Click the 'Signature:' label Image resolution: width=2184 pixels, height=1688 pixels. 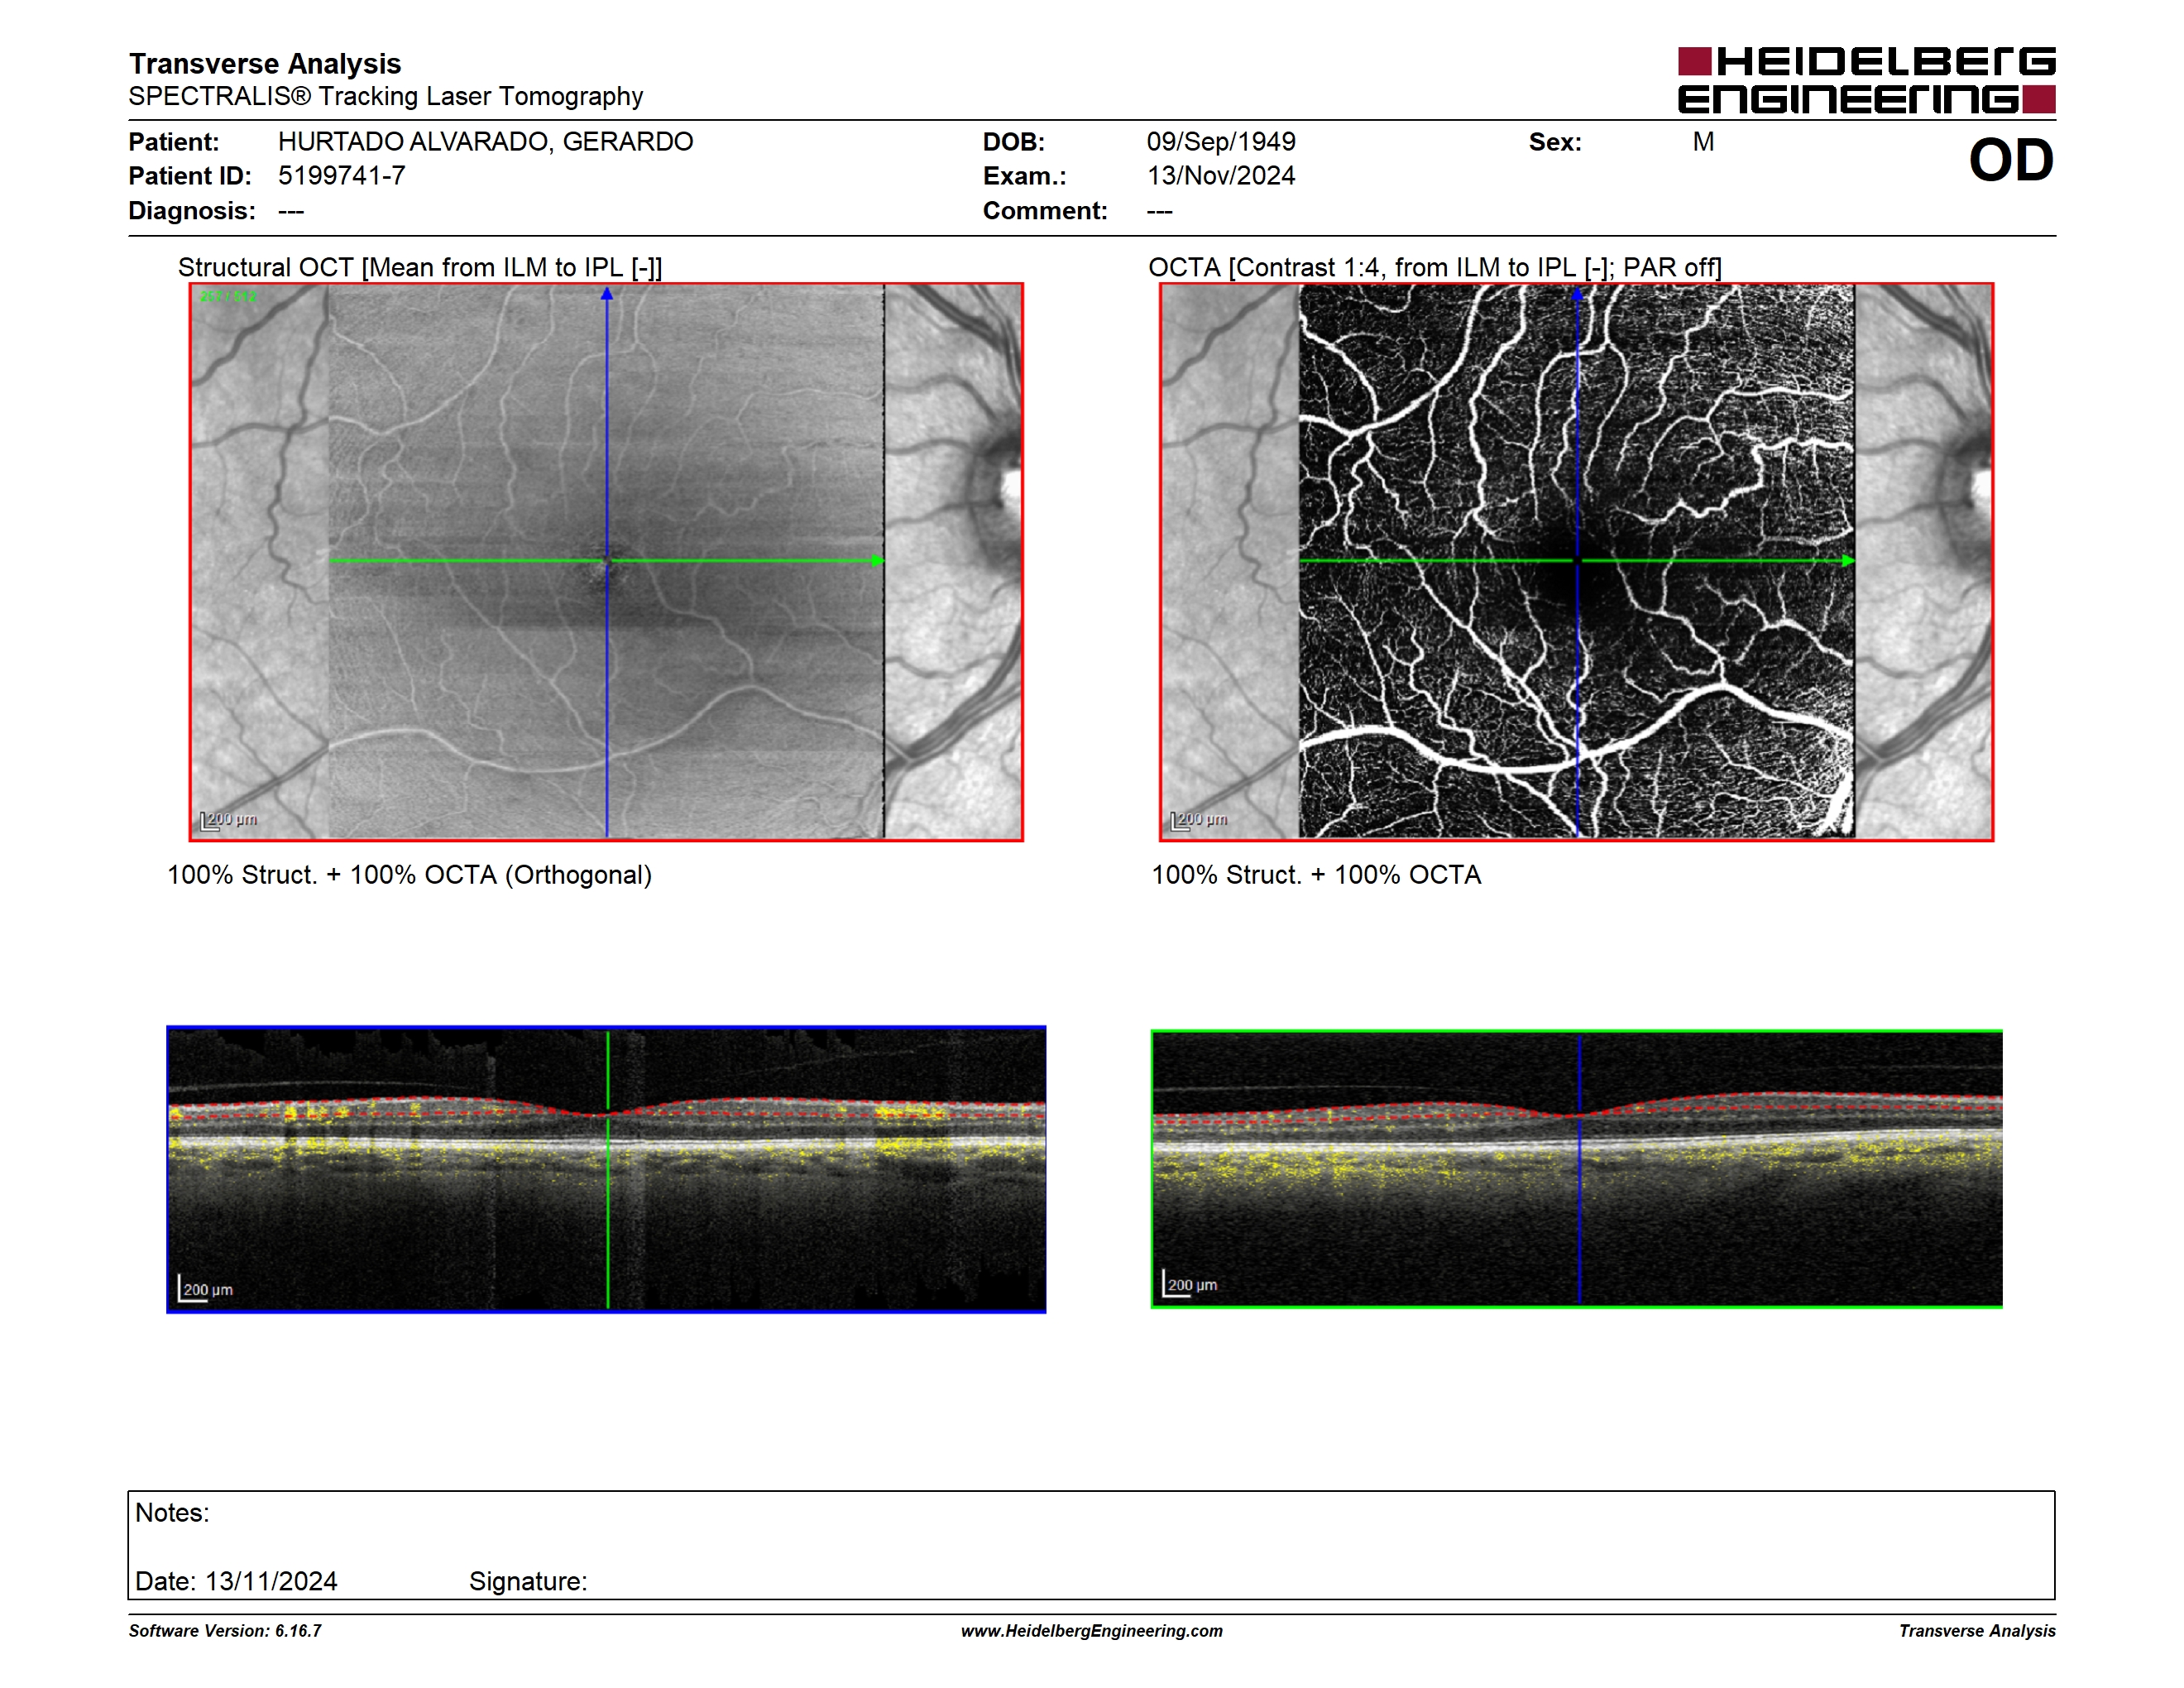tap(528, 1582)
